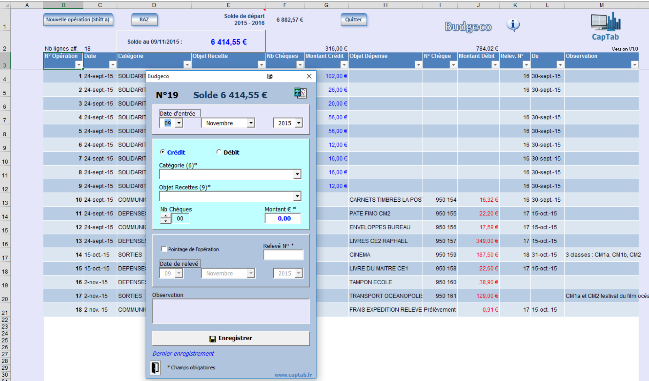Click the relevé date day dropdown
This screenshot has width=649, height=381.
178,273
